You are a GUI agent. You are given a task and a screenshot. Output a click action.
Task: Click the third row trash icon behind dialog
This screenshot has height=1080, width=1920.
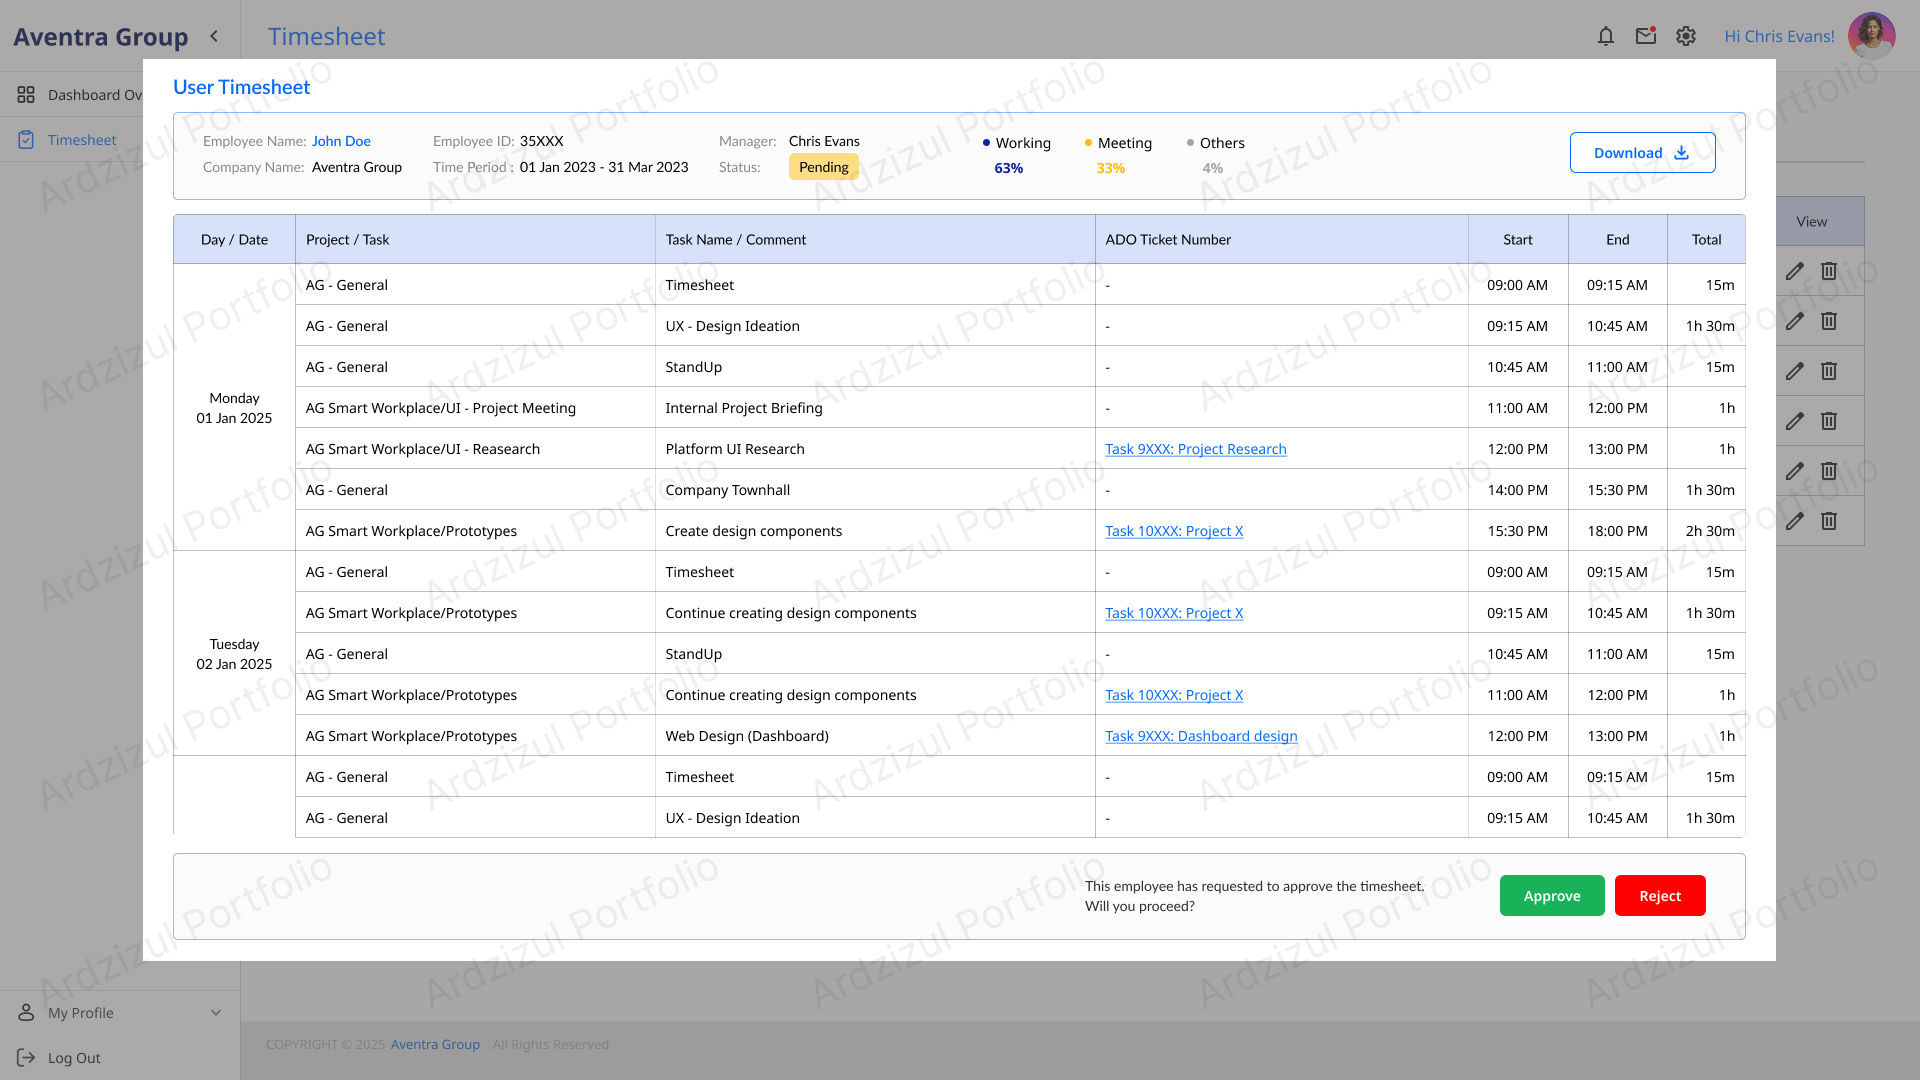pyautogui.click(x=1829, y=371)
